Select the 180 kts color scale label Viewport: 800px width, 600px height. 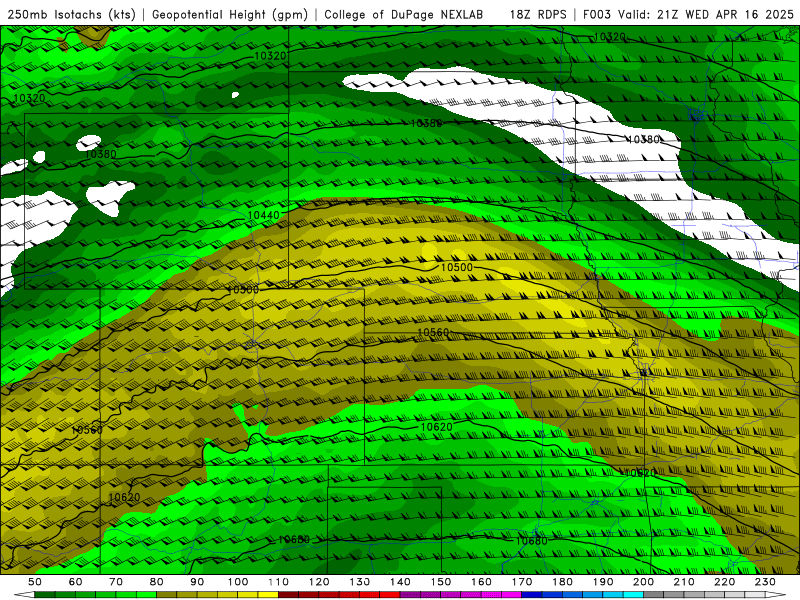563,582
